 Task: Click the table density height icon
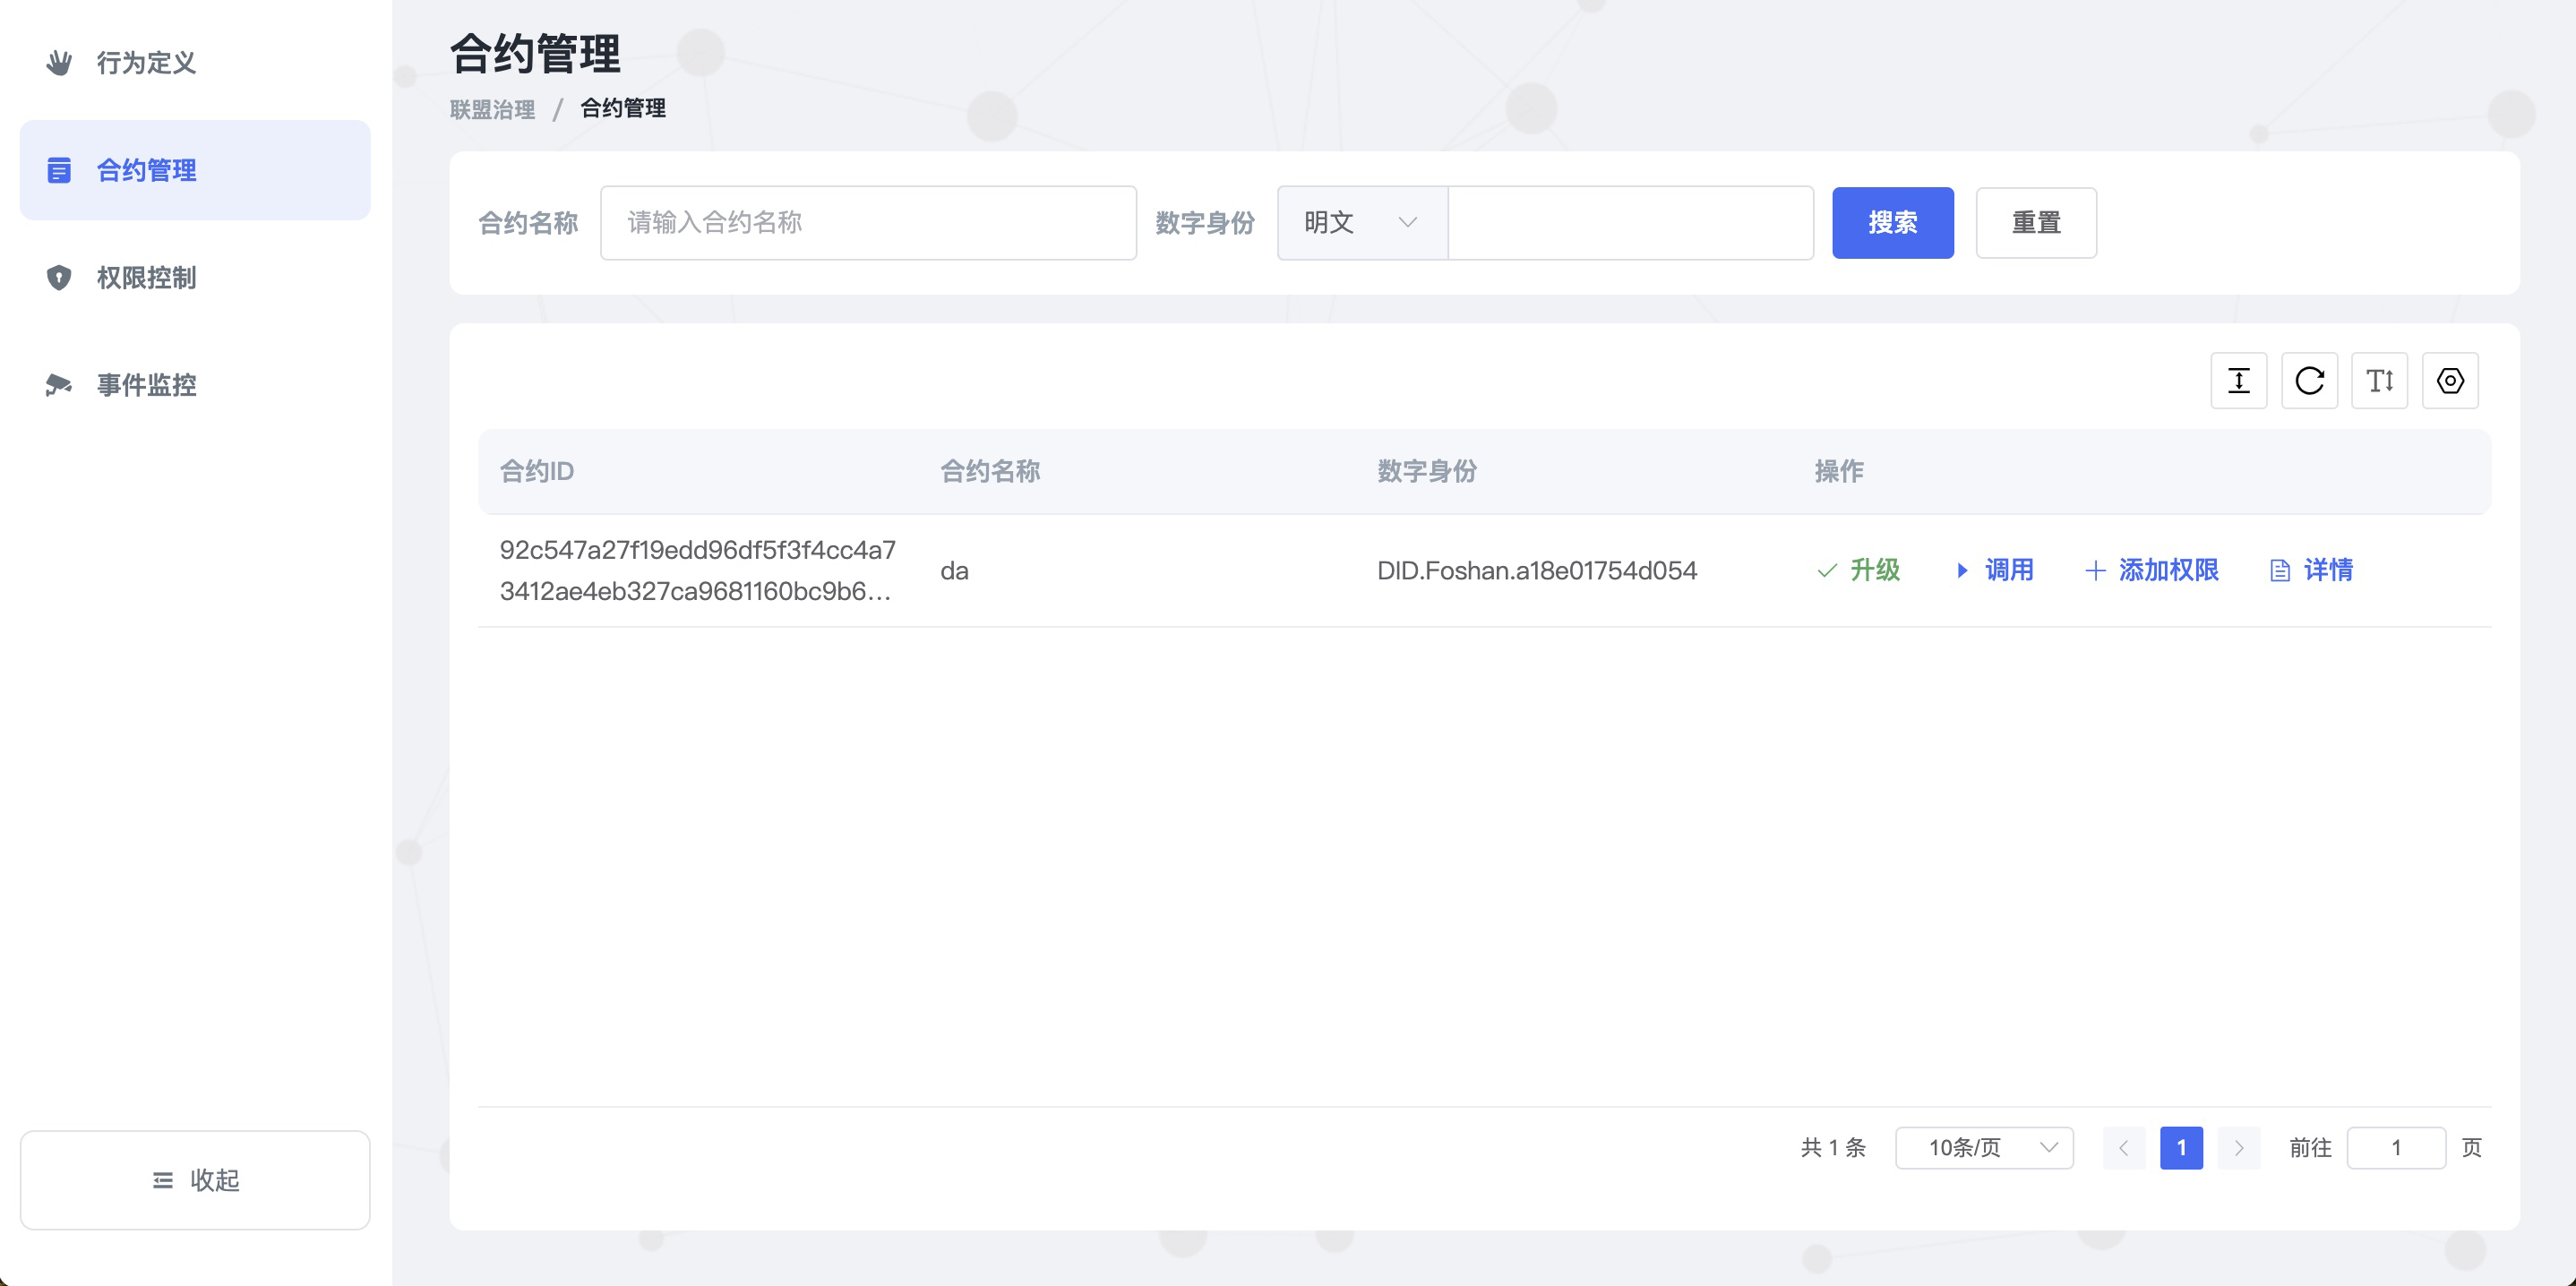(x=2238, y=380)
